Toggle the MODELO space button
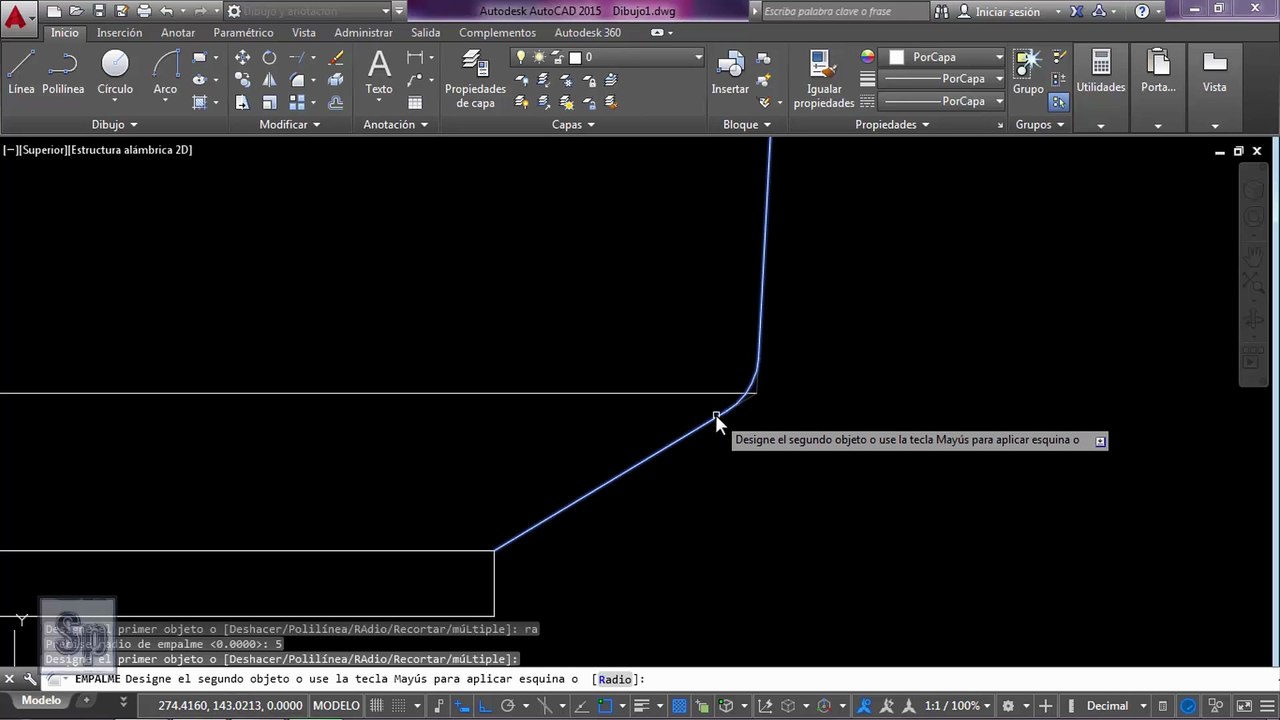The width and height of the screenshot is (1280, 720). click(336, 706)
